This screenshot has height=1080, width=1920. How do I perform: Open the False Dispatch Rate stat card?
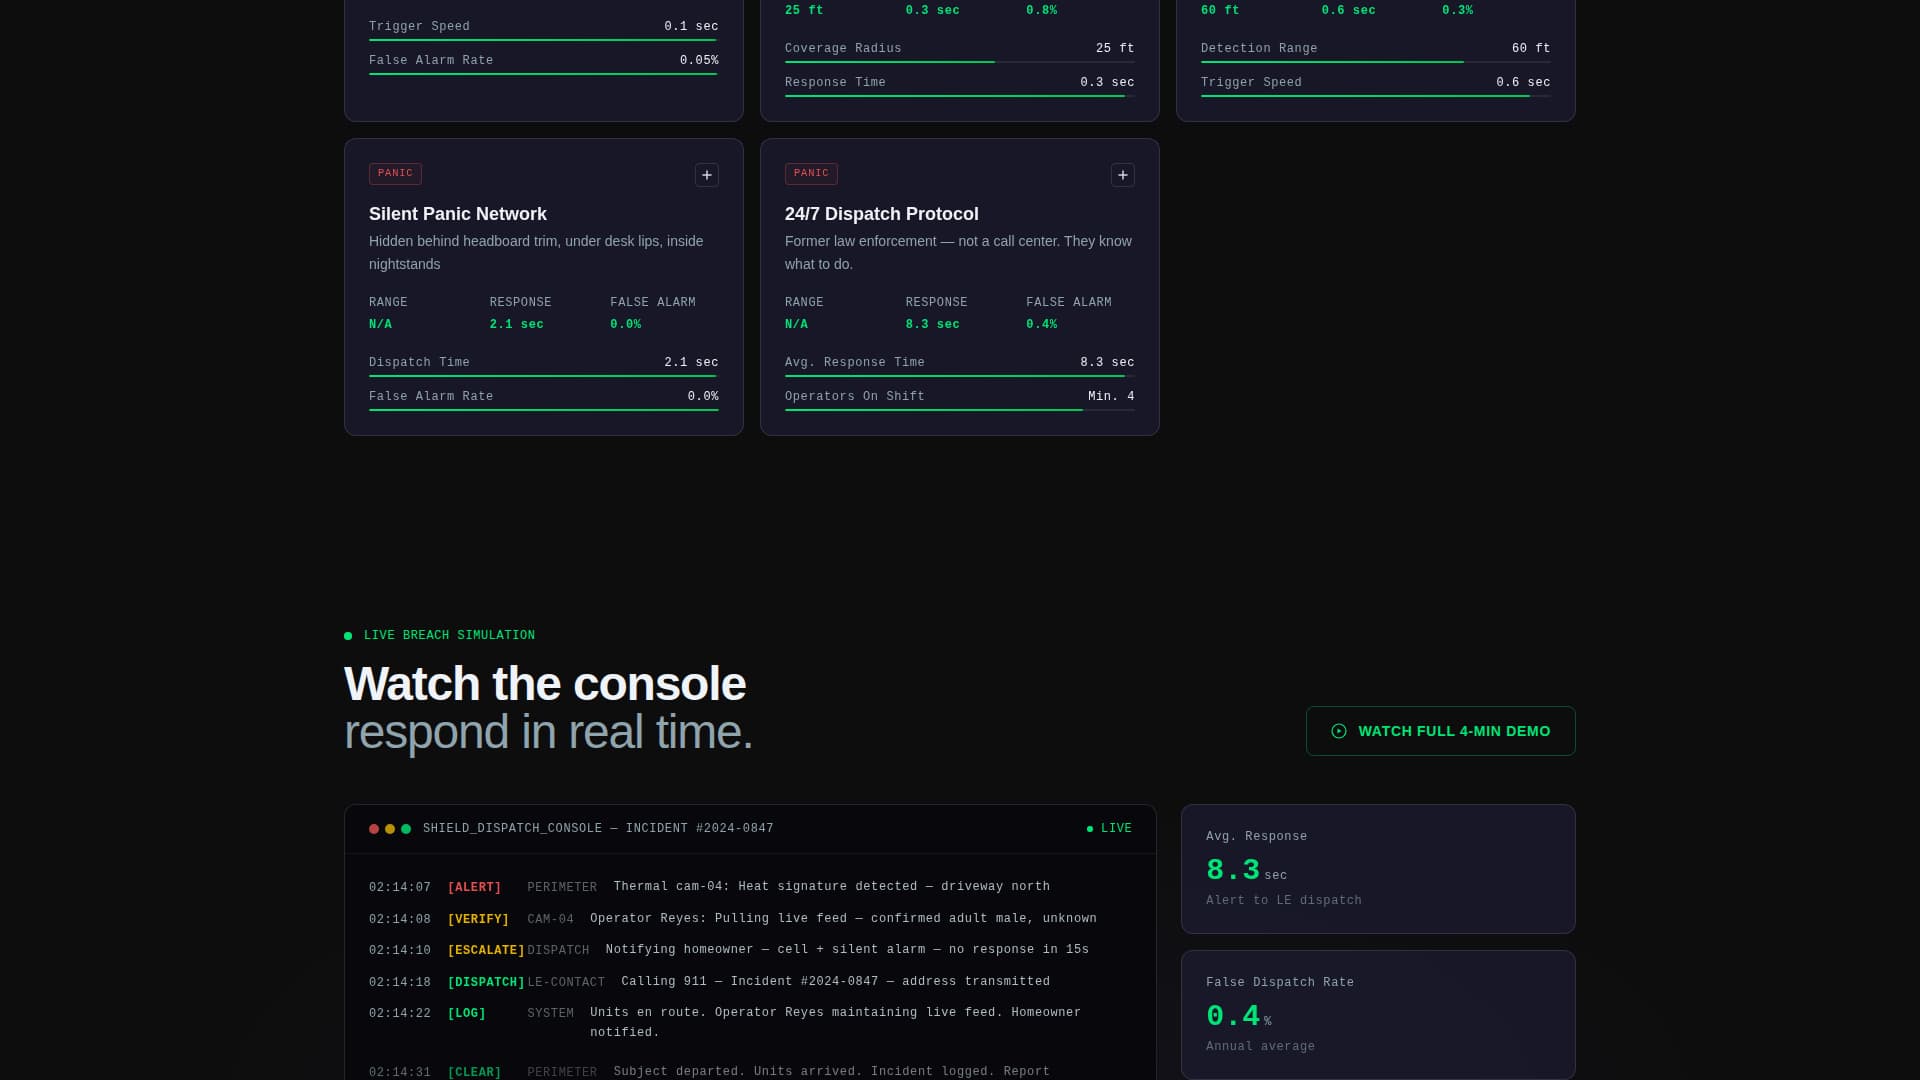pos(1377,1014)
